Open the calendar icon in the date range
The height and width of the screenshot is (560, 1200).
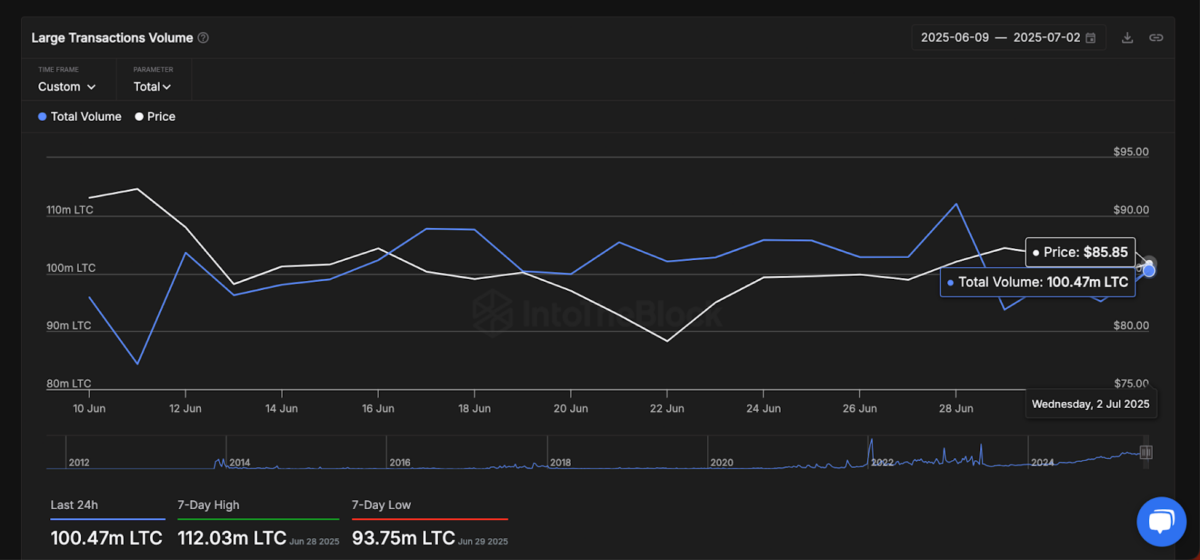pyautogui.click(x=1090, y=38)
